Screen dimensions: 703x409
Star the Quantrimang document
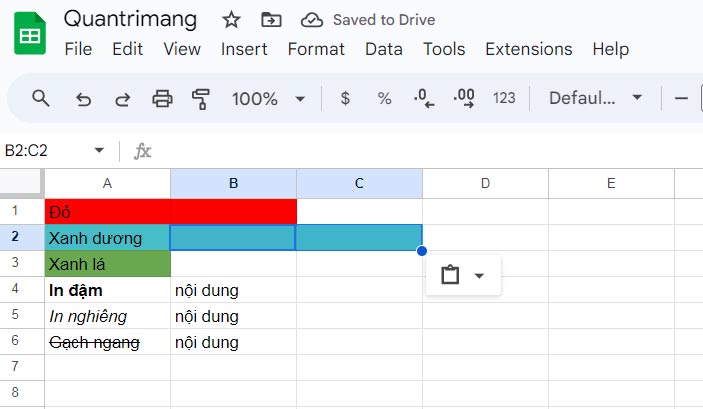pyautogui.click(x=231, y=20)
